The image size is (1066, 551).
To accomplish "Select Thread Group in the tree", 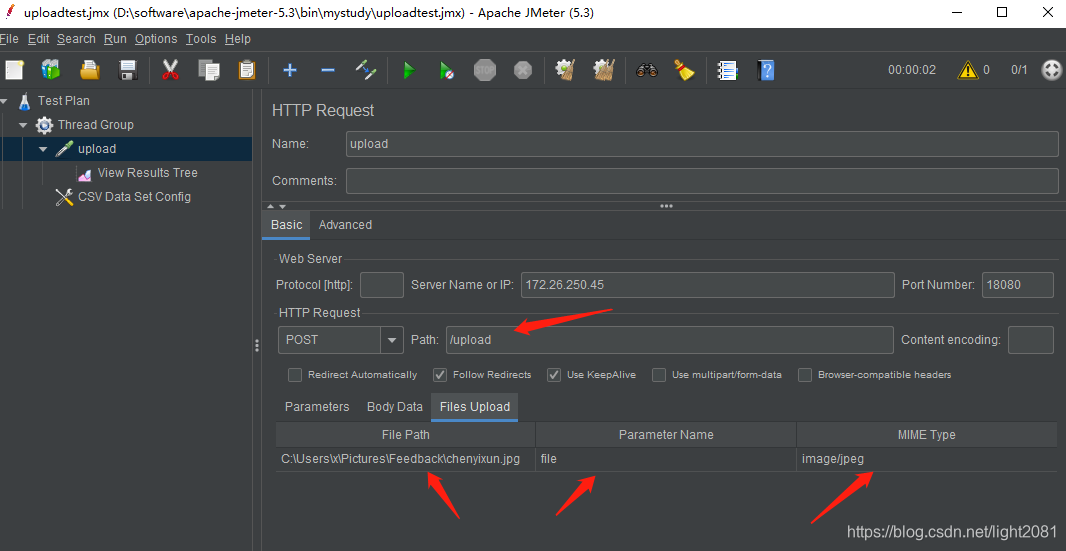I will click(95, 125).
